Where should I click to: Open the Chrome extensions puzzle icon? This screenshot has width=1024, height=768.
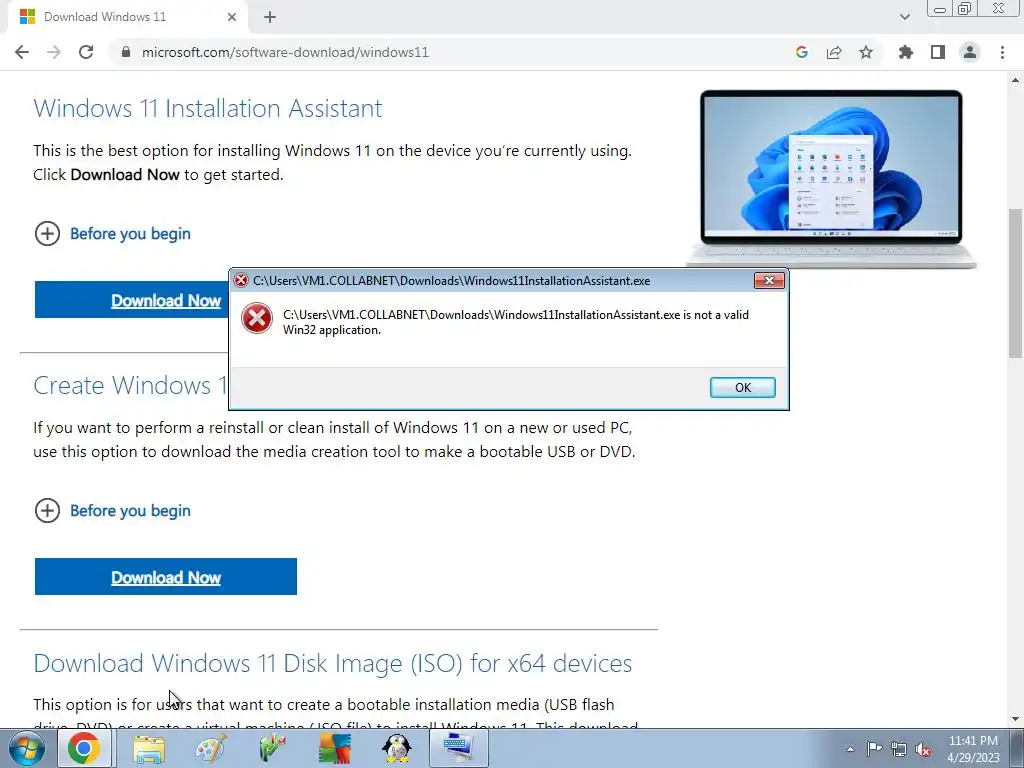coord(906,52)
